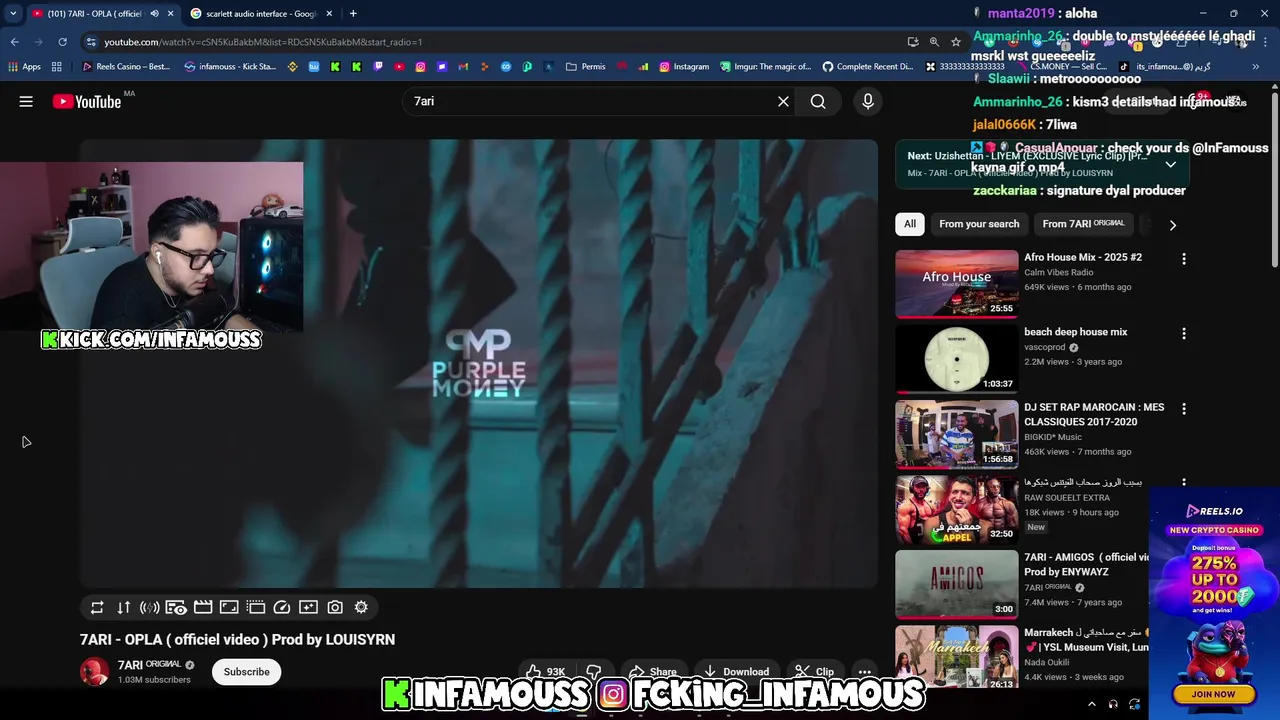Toggle the cards visibility eye icon

176,607
